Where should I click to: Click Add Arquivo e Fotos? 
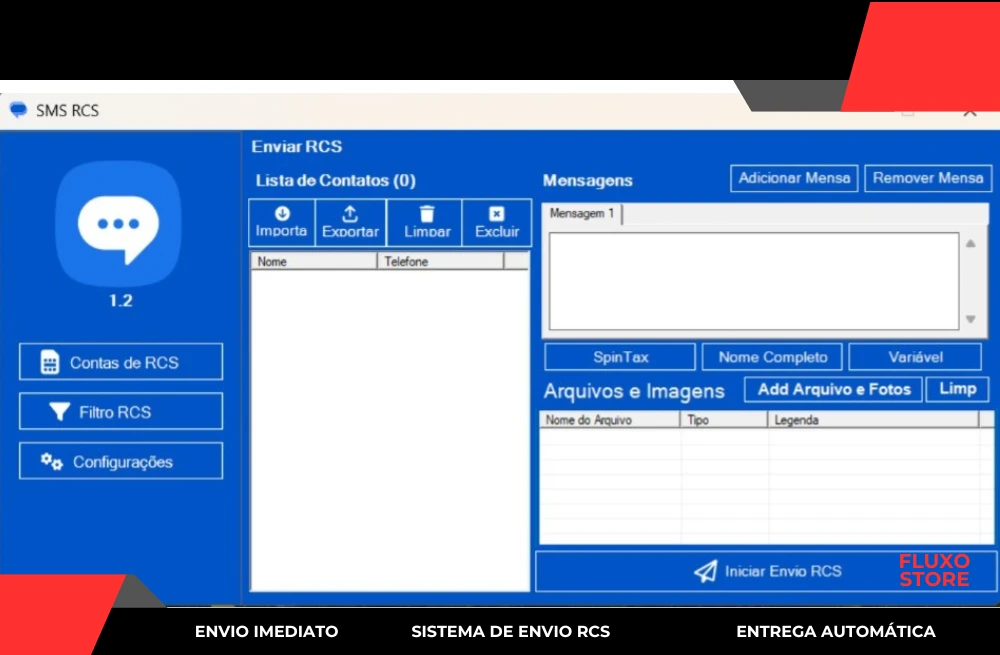(x=832, y=389)
